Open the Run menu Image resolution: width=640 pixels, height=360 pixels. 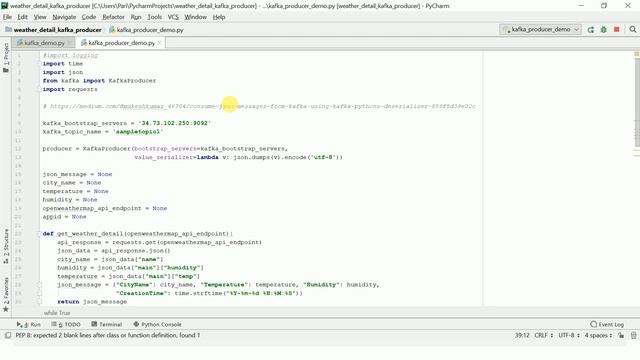(136, 17)
